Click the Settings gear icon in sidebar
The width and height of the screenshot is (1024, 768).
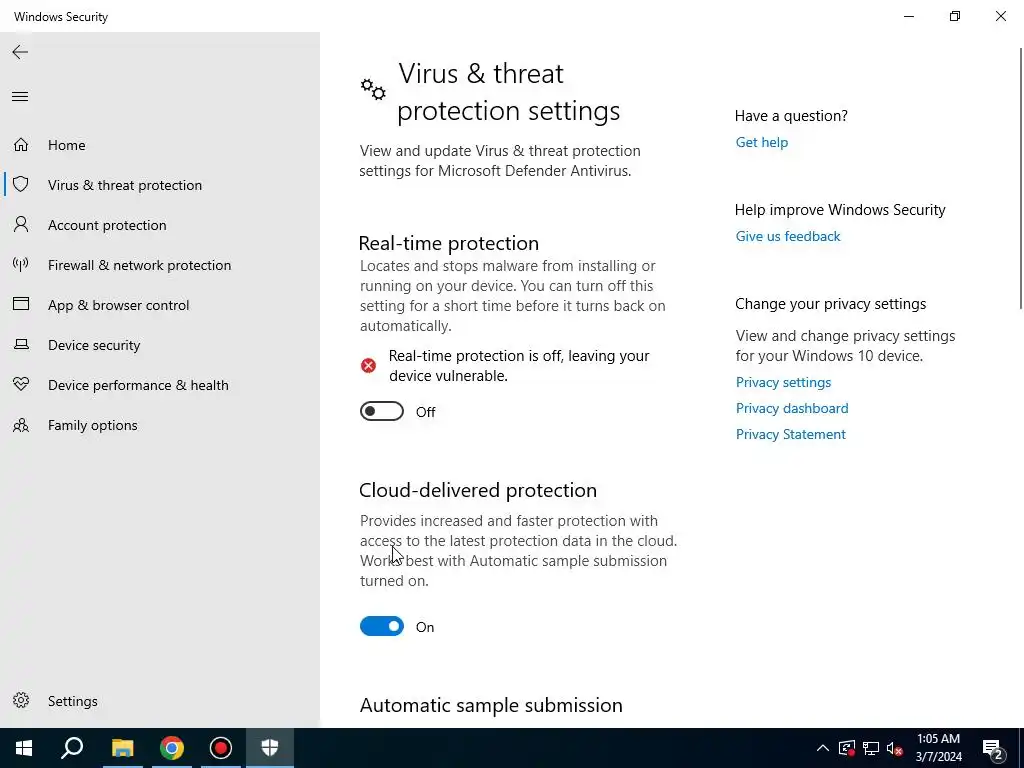[21, 700]
